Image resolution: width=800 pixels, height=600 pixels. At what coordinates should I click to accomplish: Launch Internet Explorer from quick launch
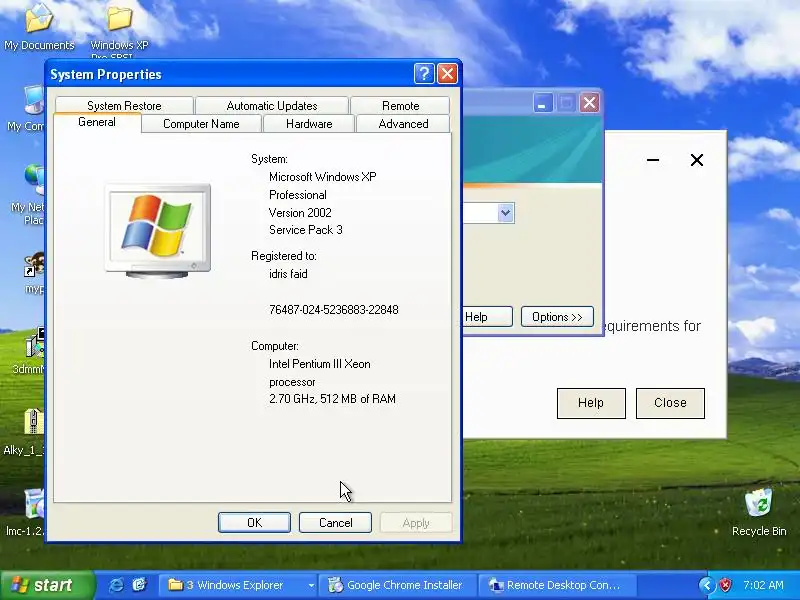[x=116, y=585]
